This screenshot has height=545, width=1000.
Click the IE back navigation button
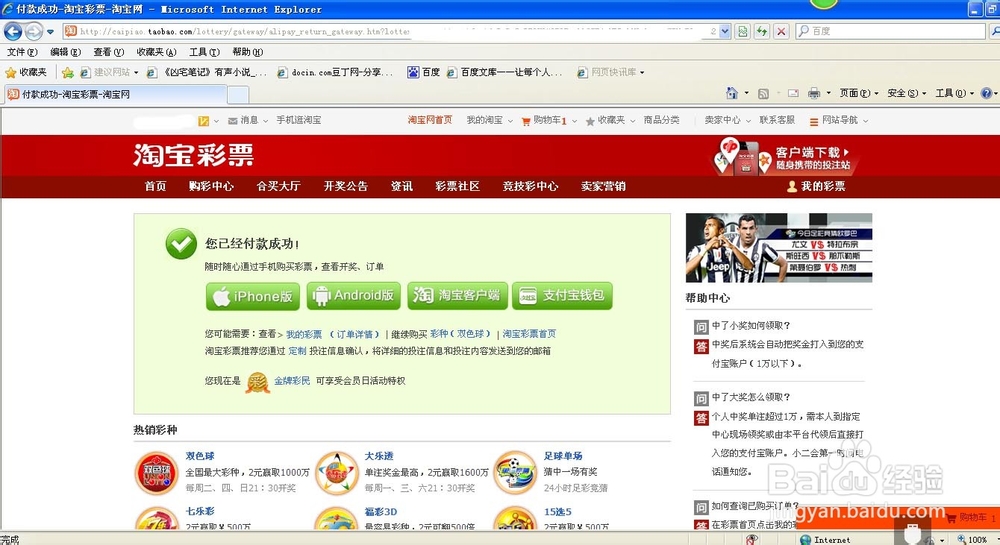13,31
